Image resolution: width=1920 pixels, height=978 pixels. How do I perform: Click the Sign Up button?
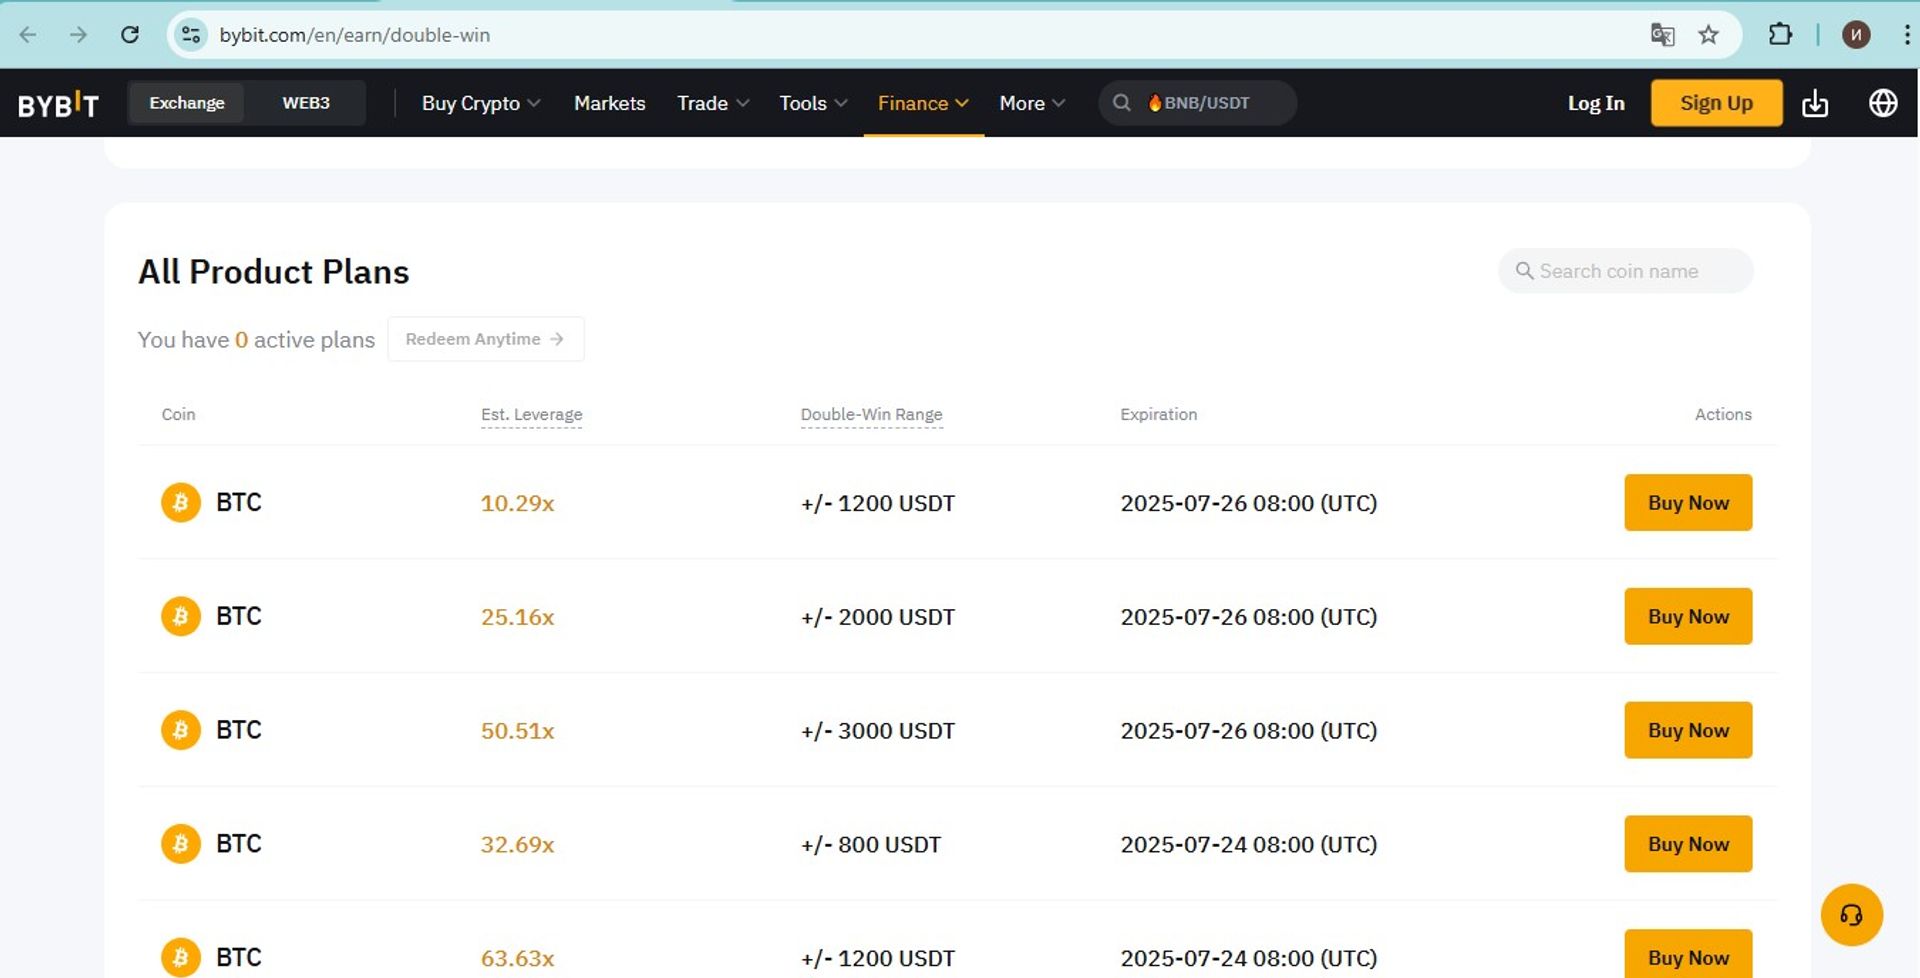1716,103
